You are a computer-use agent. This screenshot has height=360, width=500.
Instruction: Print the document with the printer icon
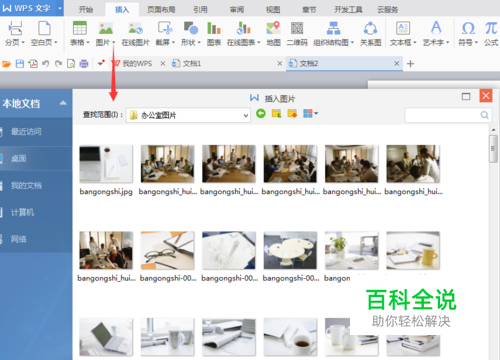(84, 63)
